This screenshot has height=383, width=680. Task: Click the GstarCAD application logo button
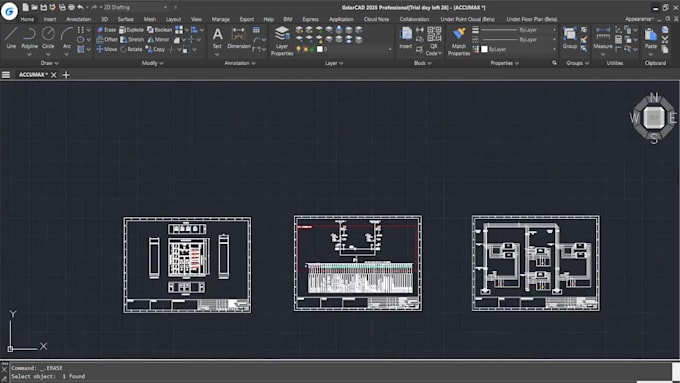click(x=9, y=11)
